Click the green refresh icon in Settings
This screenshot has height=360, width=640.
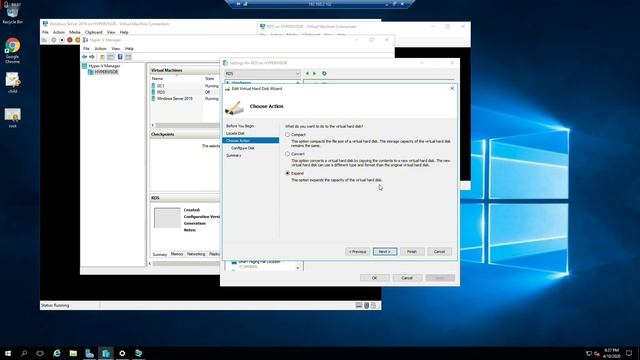tap(324, 73)
